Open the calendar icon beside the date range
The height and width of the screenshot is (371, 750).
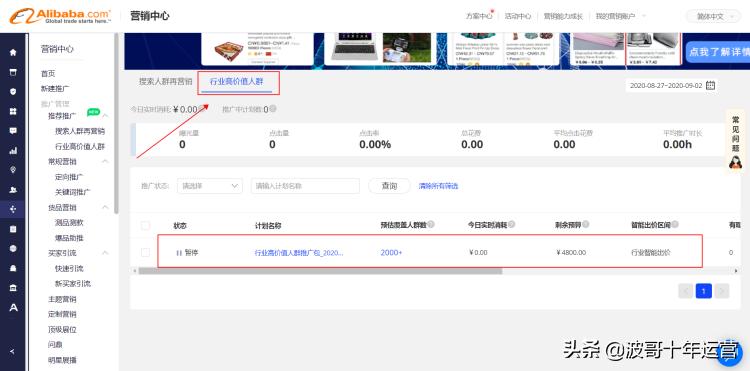[x=711, y=86]
